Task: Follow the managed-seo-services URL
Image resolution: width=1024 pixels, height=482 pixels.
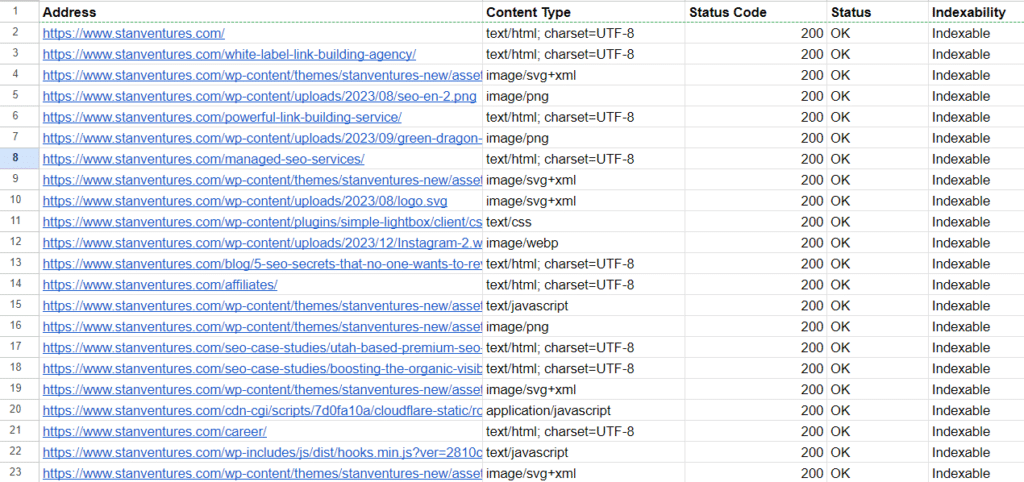Action: (x=203, y=159)
